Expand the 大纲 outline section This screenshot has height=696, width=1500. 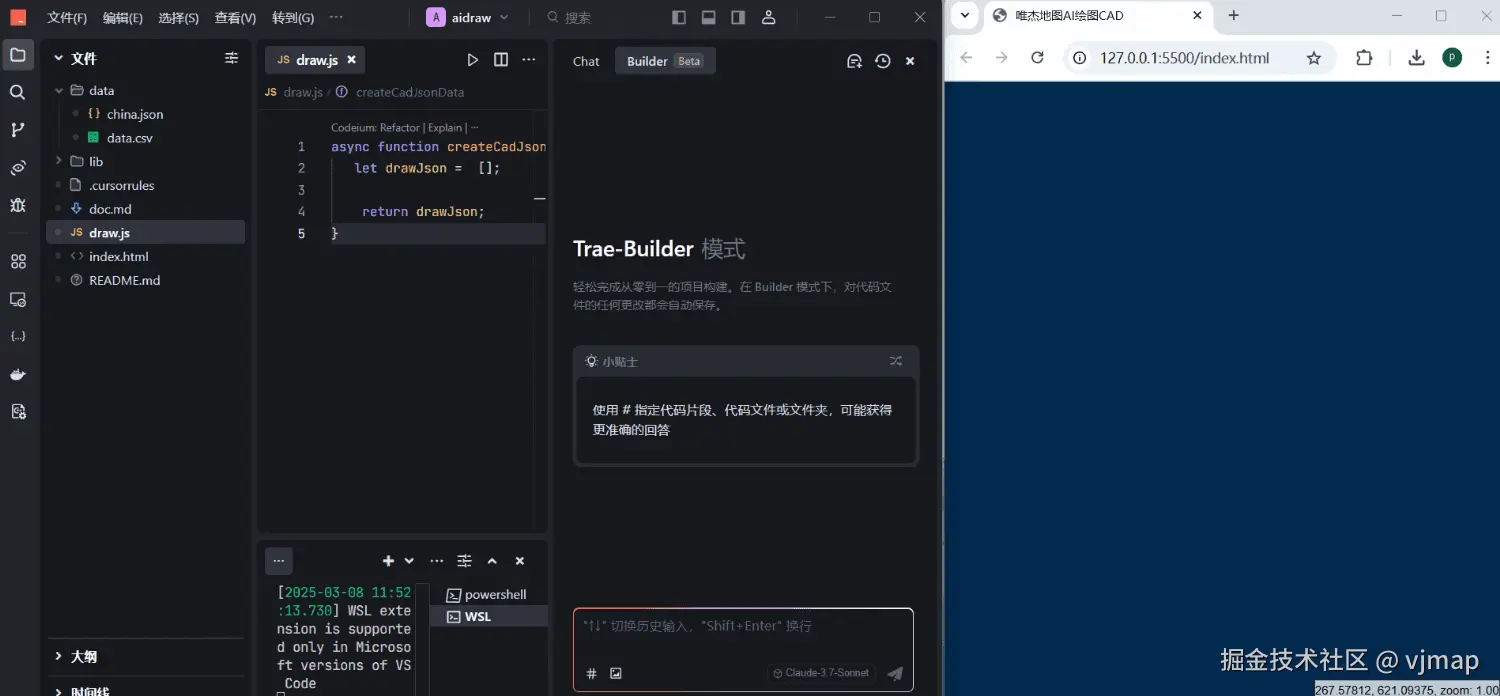tap(82, 656)
